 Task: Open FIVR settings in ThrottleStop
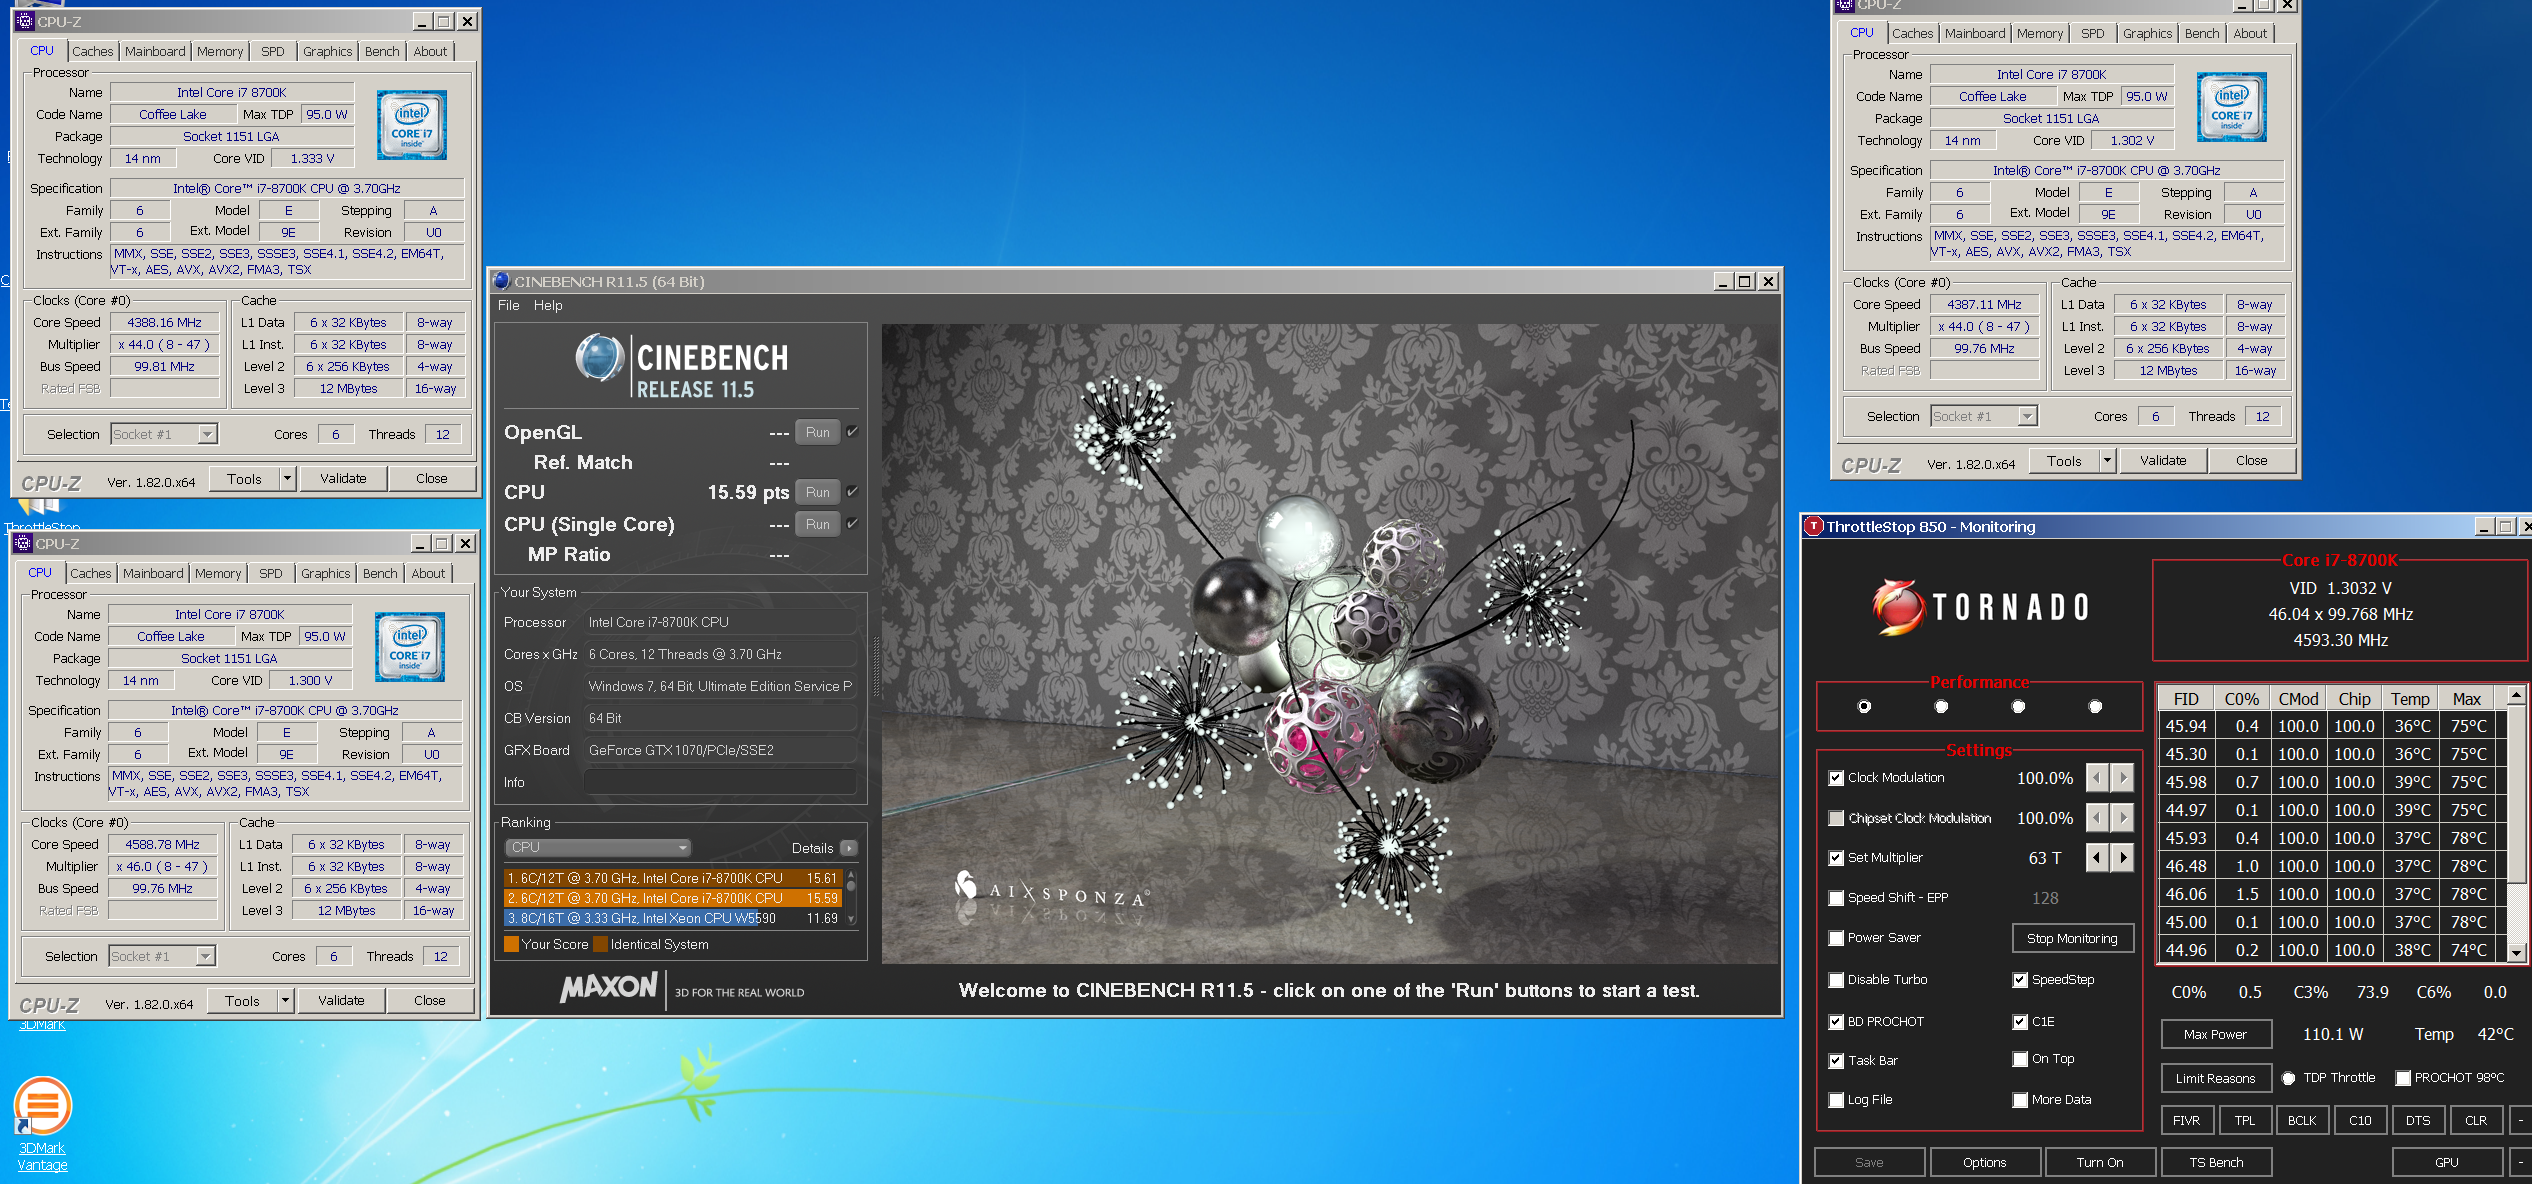(2186, 1120)
